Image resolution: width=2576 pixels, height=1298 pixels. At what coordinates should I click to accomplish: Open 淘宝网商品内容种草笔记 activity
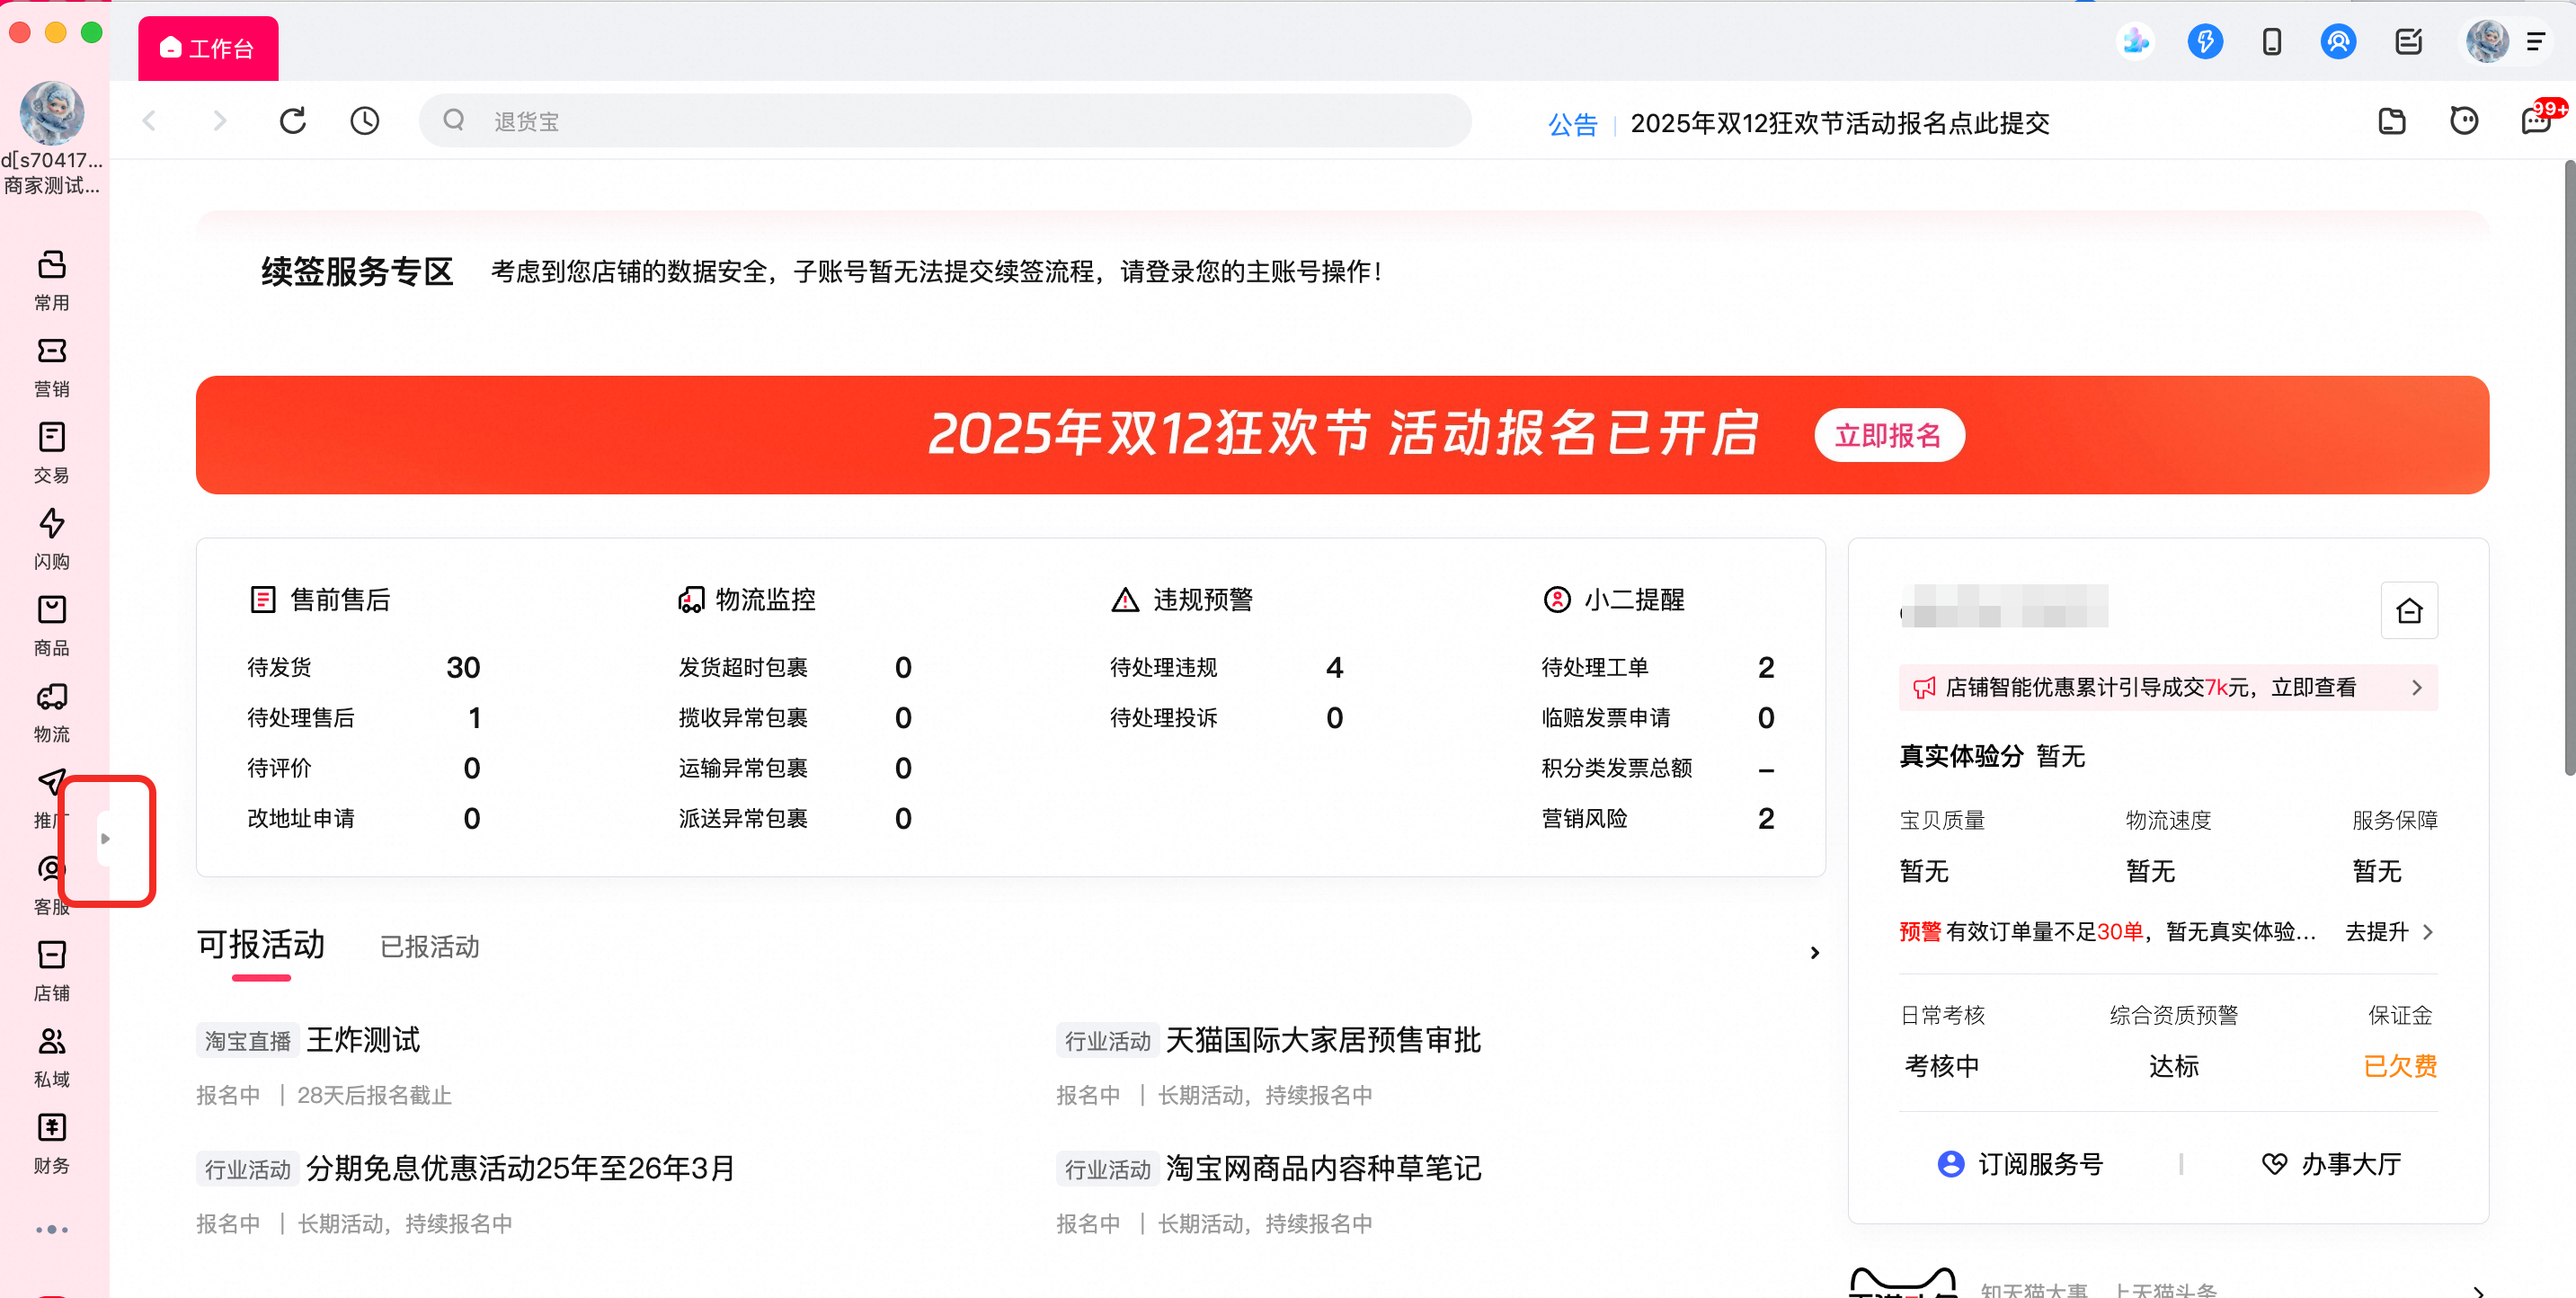[1323, 1168]
